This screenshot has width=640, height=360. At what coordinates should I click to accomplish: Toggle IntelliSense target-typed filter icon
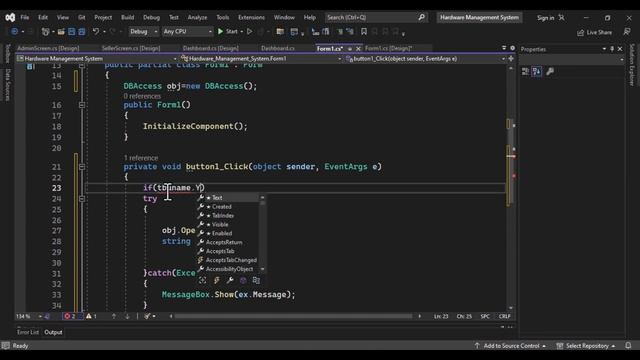pos(202,280)
